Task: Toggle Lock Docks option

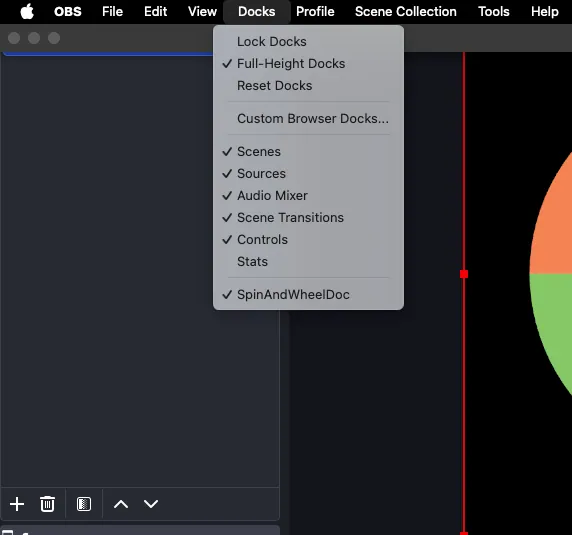Action: (x=308, y=42)
